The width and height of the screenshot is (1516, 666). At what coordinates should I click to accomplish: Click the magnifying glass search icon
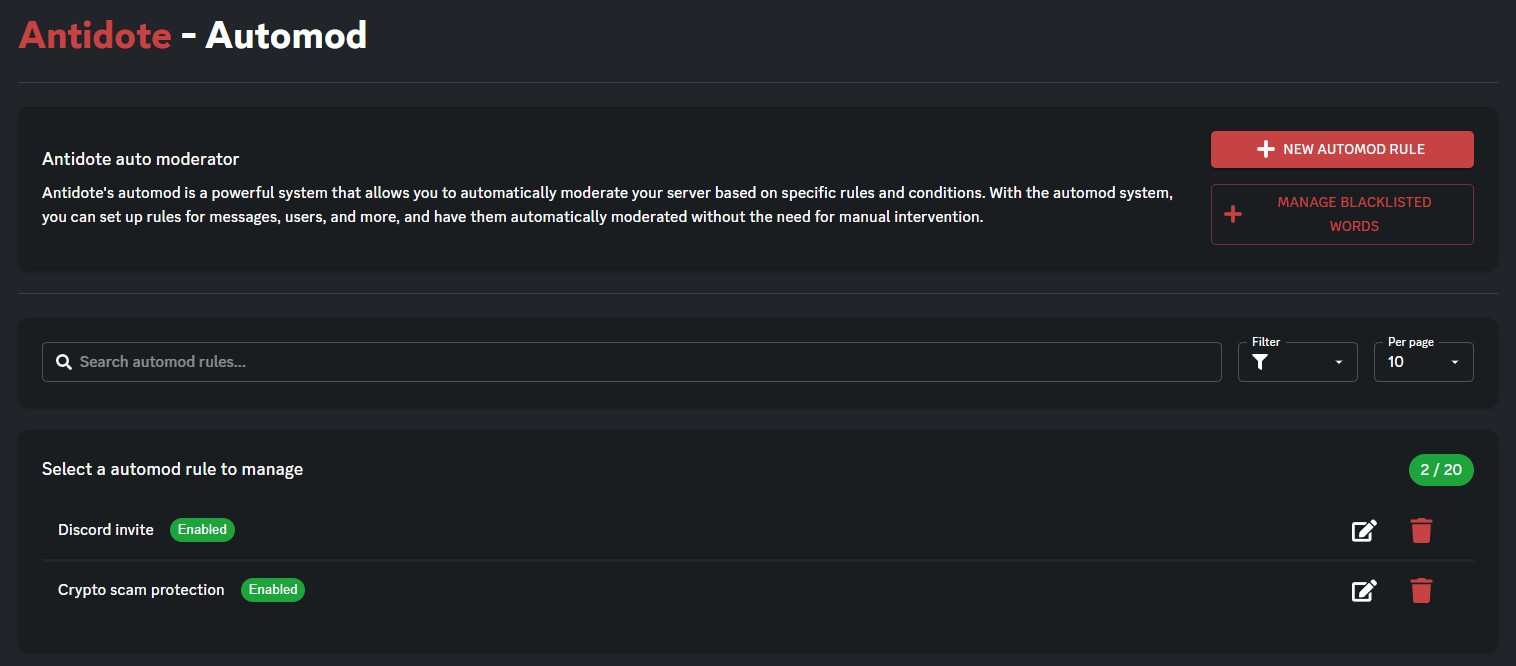tap(63, 362)
